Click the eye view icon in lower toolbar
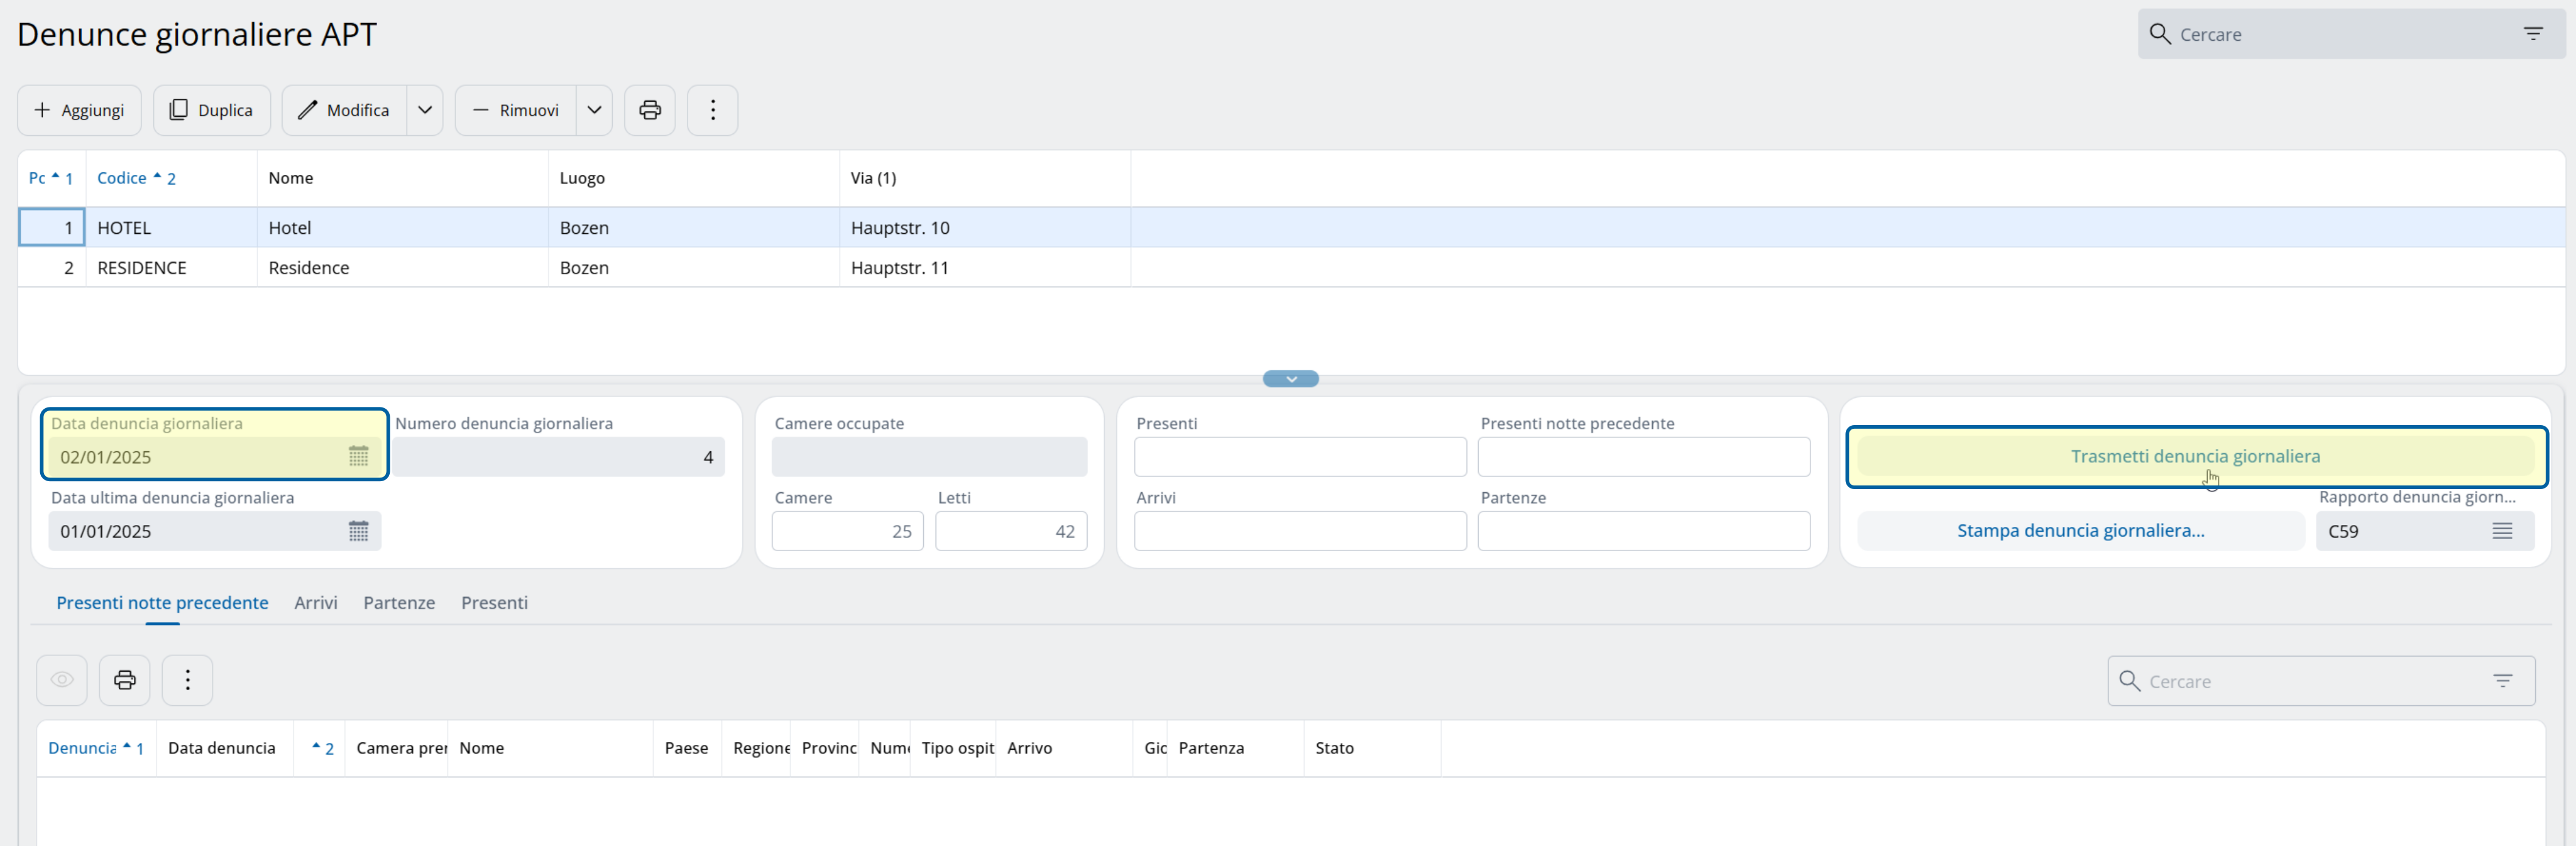Screen dimensions: 2576x846 (62, 680)
